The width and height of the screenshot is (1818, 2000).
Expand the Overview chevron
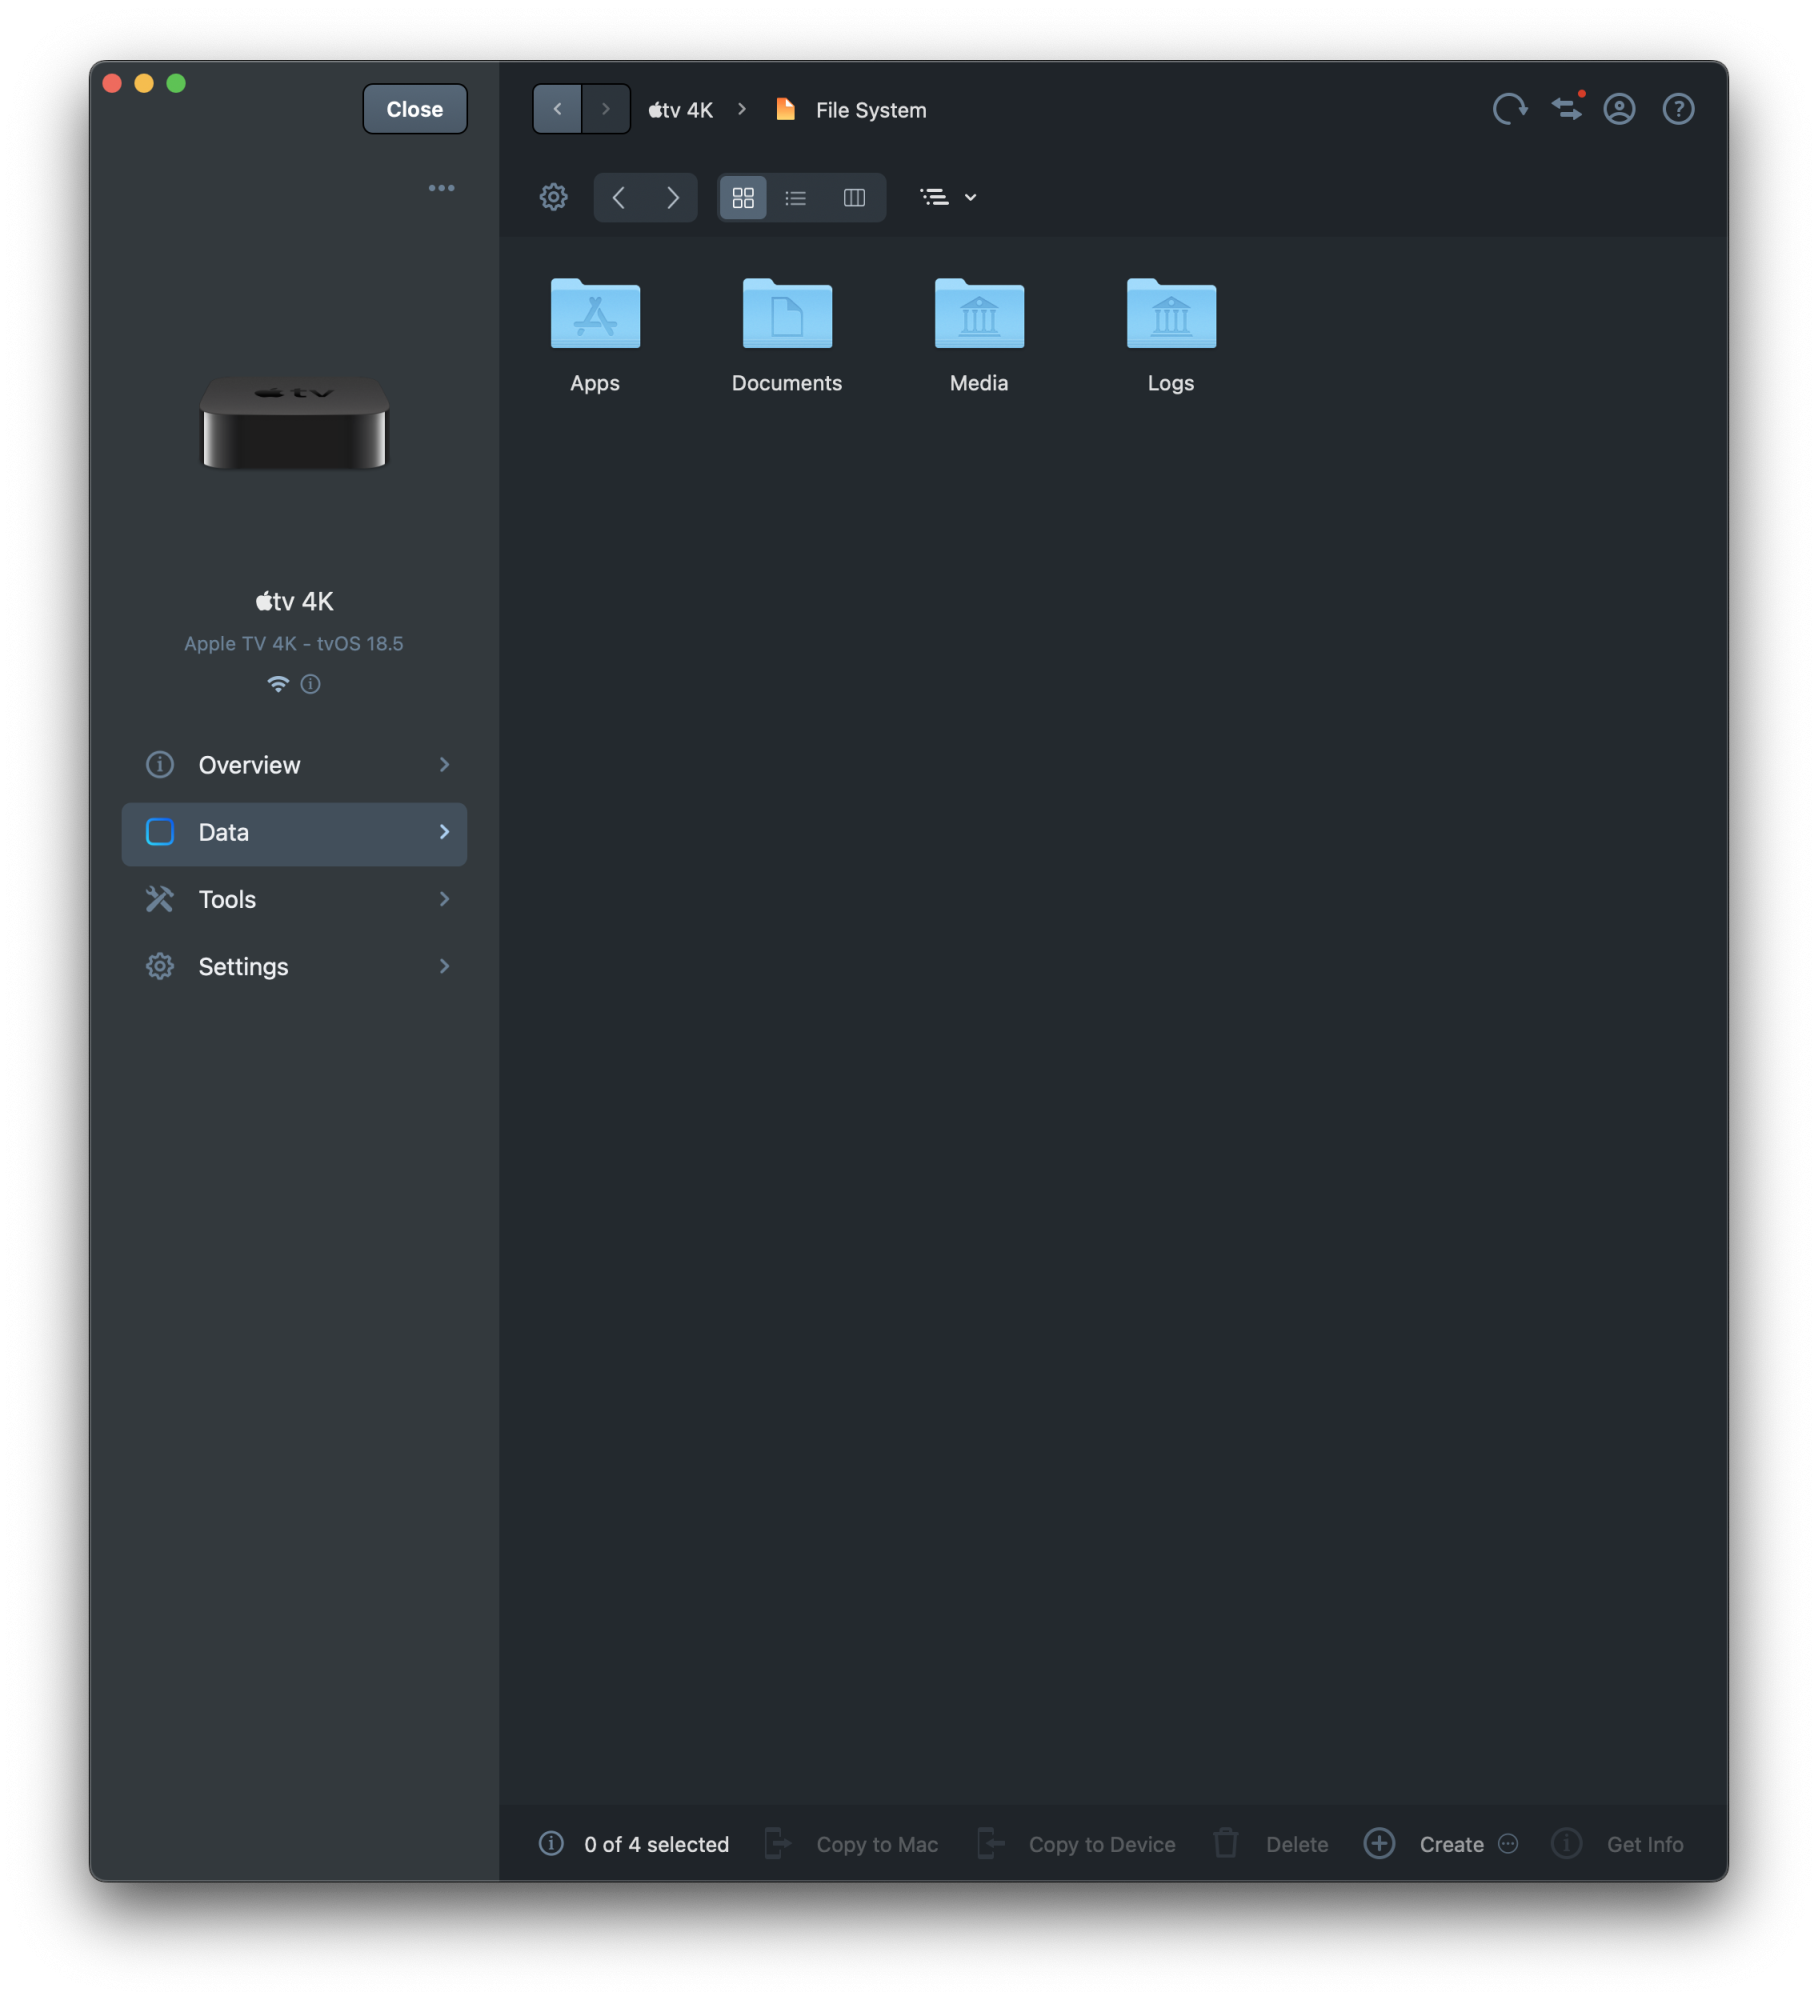point(444,765)
